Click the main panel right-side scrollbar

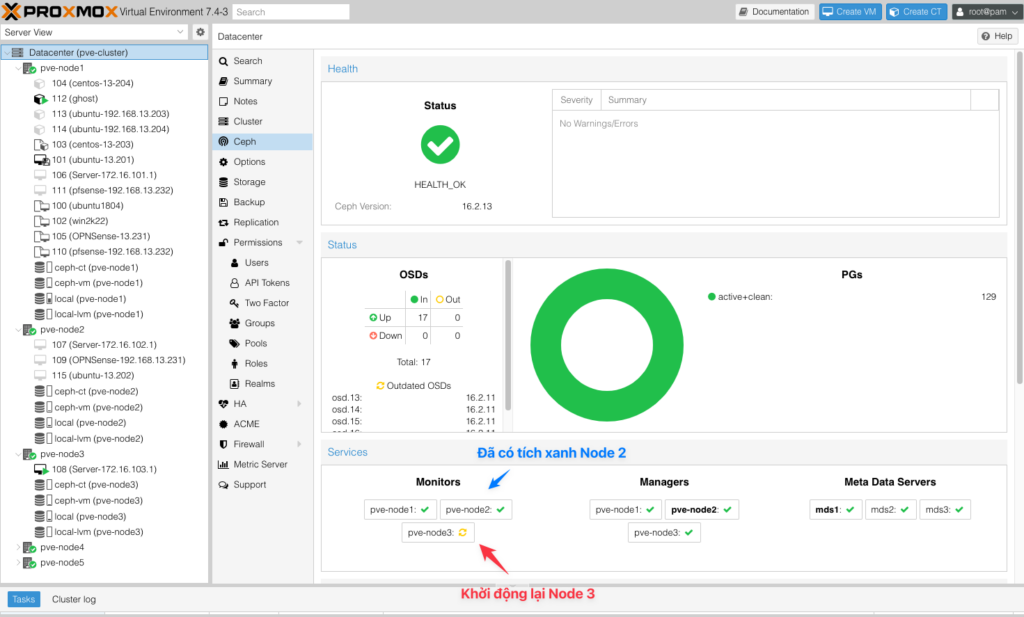pos(1019,217)
